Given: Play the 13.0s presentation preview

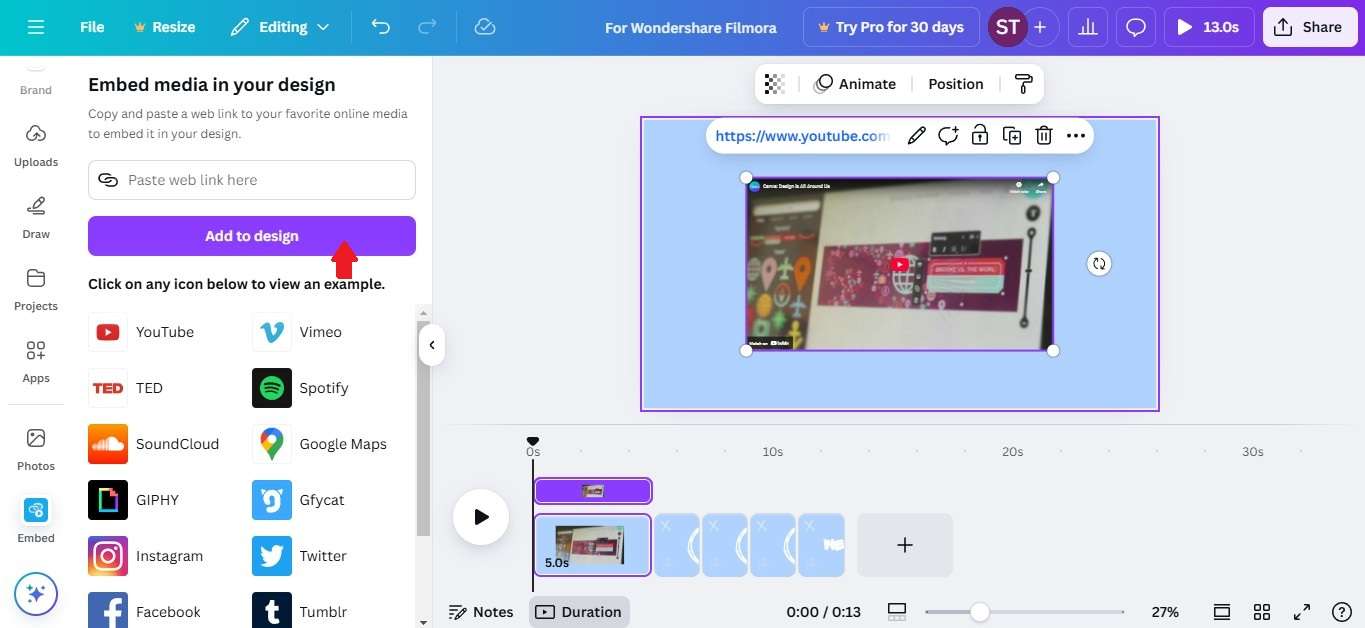Looking at the screenshot, I should pos(1208,27).
